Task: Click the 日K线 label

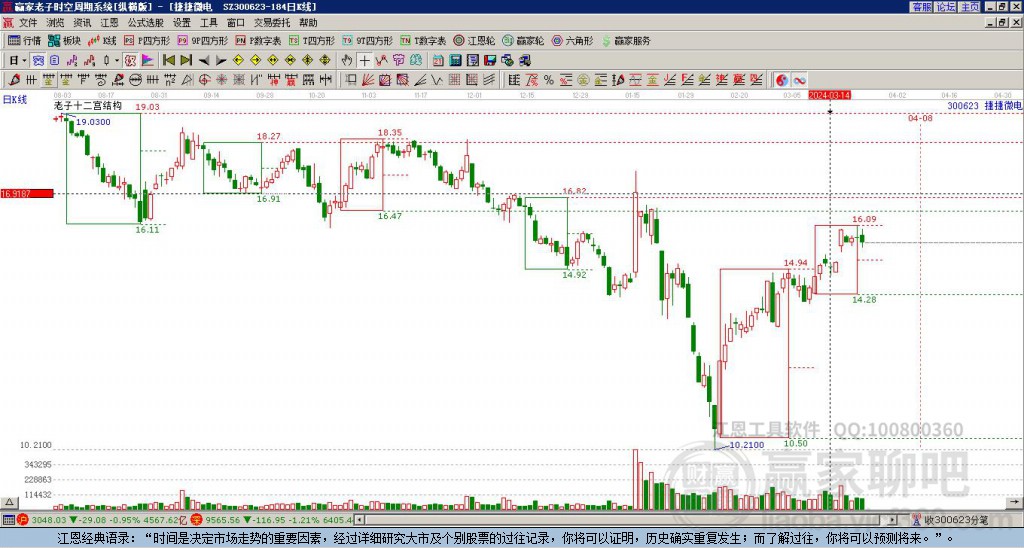Action: click(x=14, y=100)
